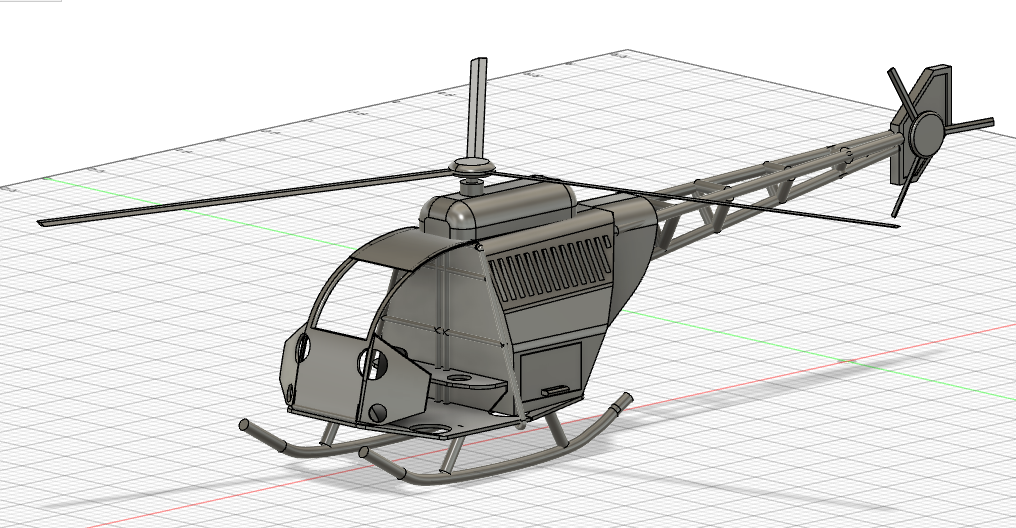Select the long left main rotor blade
Viewport: 1016px width, 528px height.
(246, 196)
